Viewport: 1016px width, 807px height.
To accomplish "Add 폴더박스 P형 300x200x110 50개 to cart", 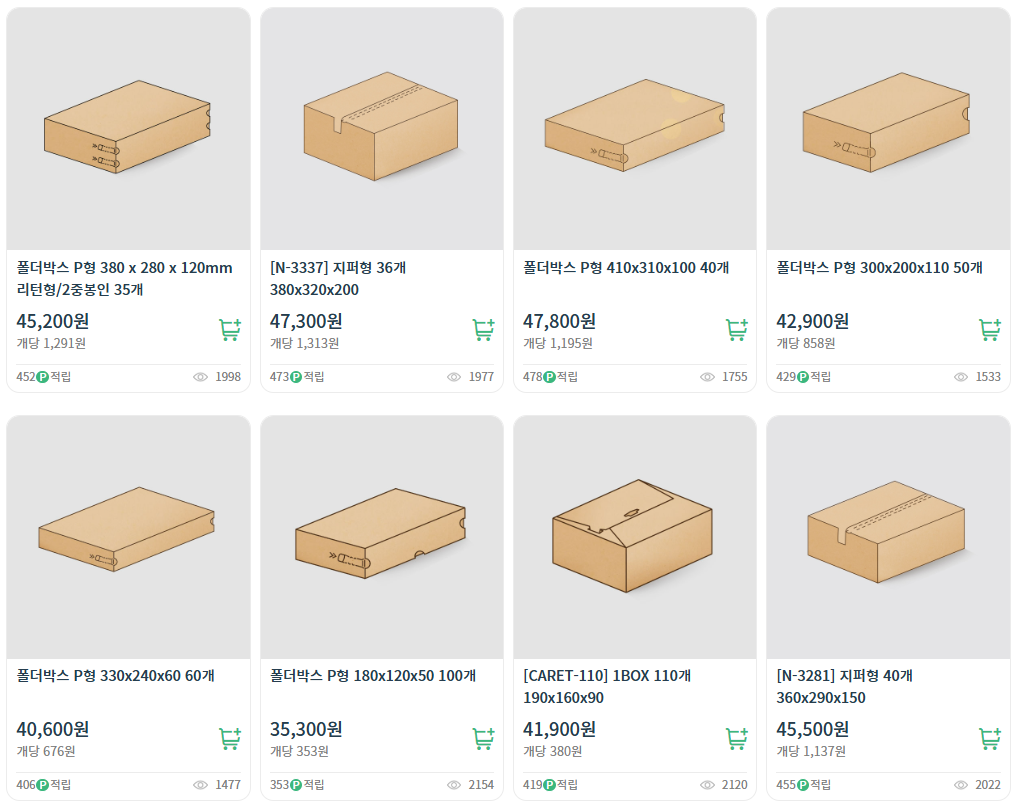I will pyautogui.click(x=990, y=330).
